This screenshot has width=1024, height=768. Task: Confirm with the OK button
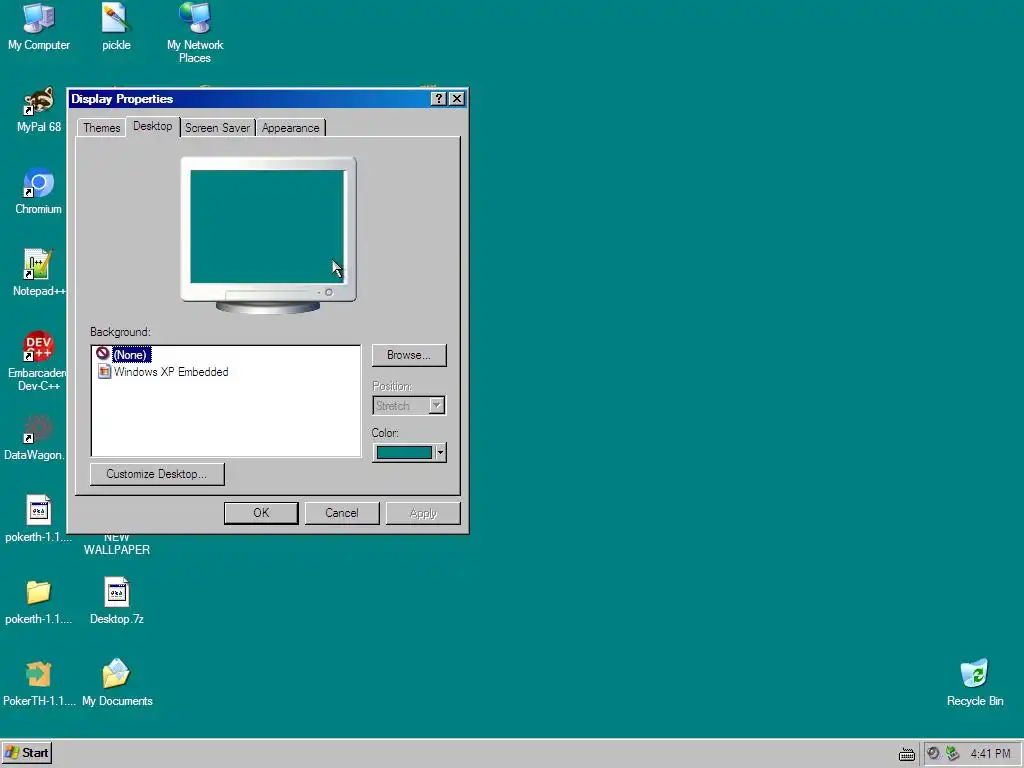[261, 513]
